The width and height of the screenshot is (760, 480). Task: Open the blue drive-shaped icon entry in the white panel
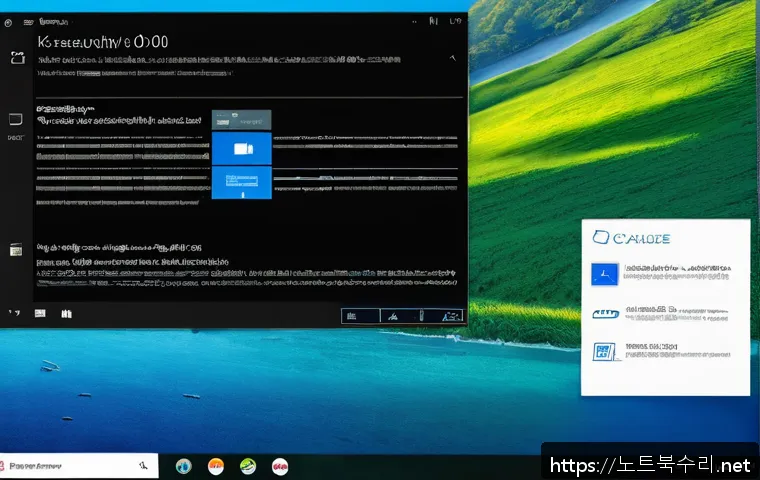point(605,314)
